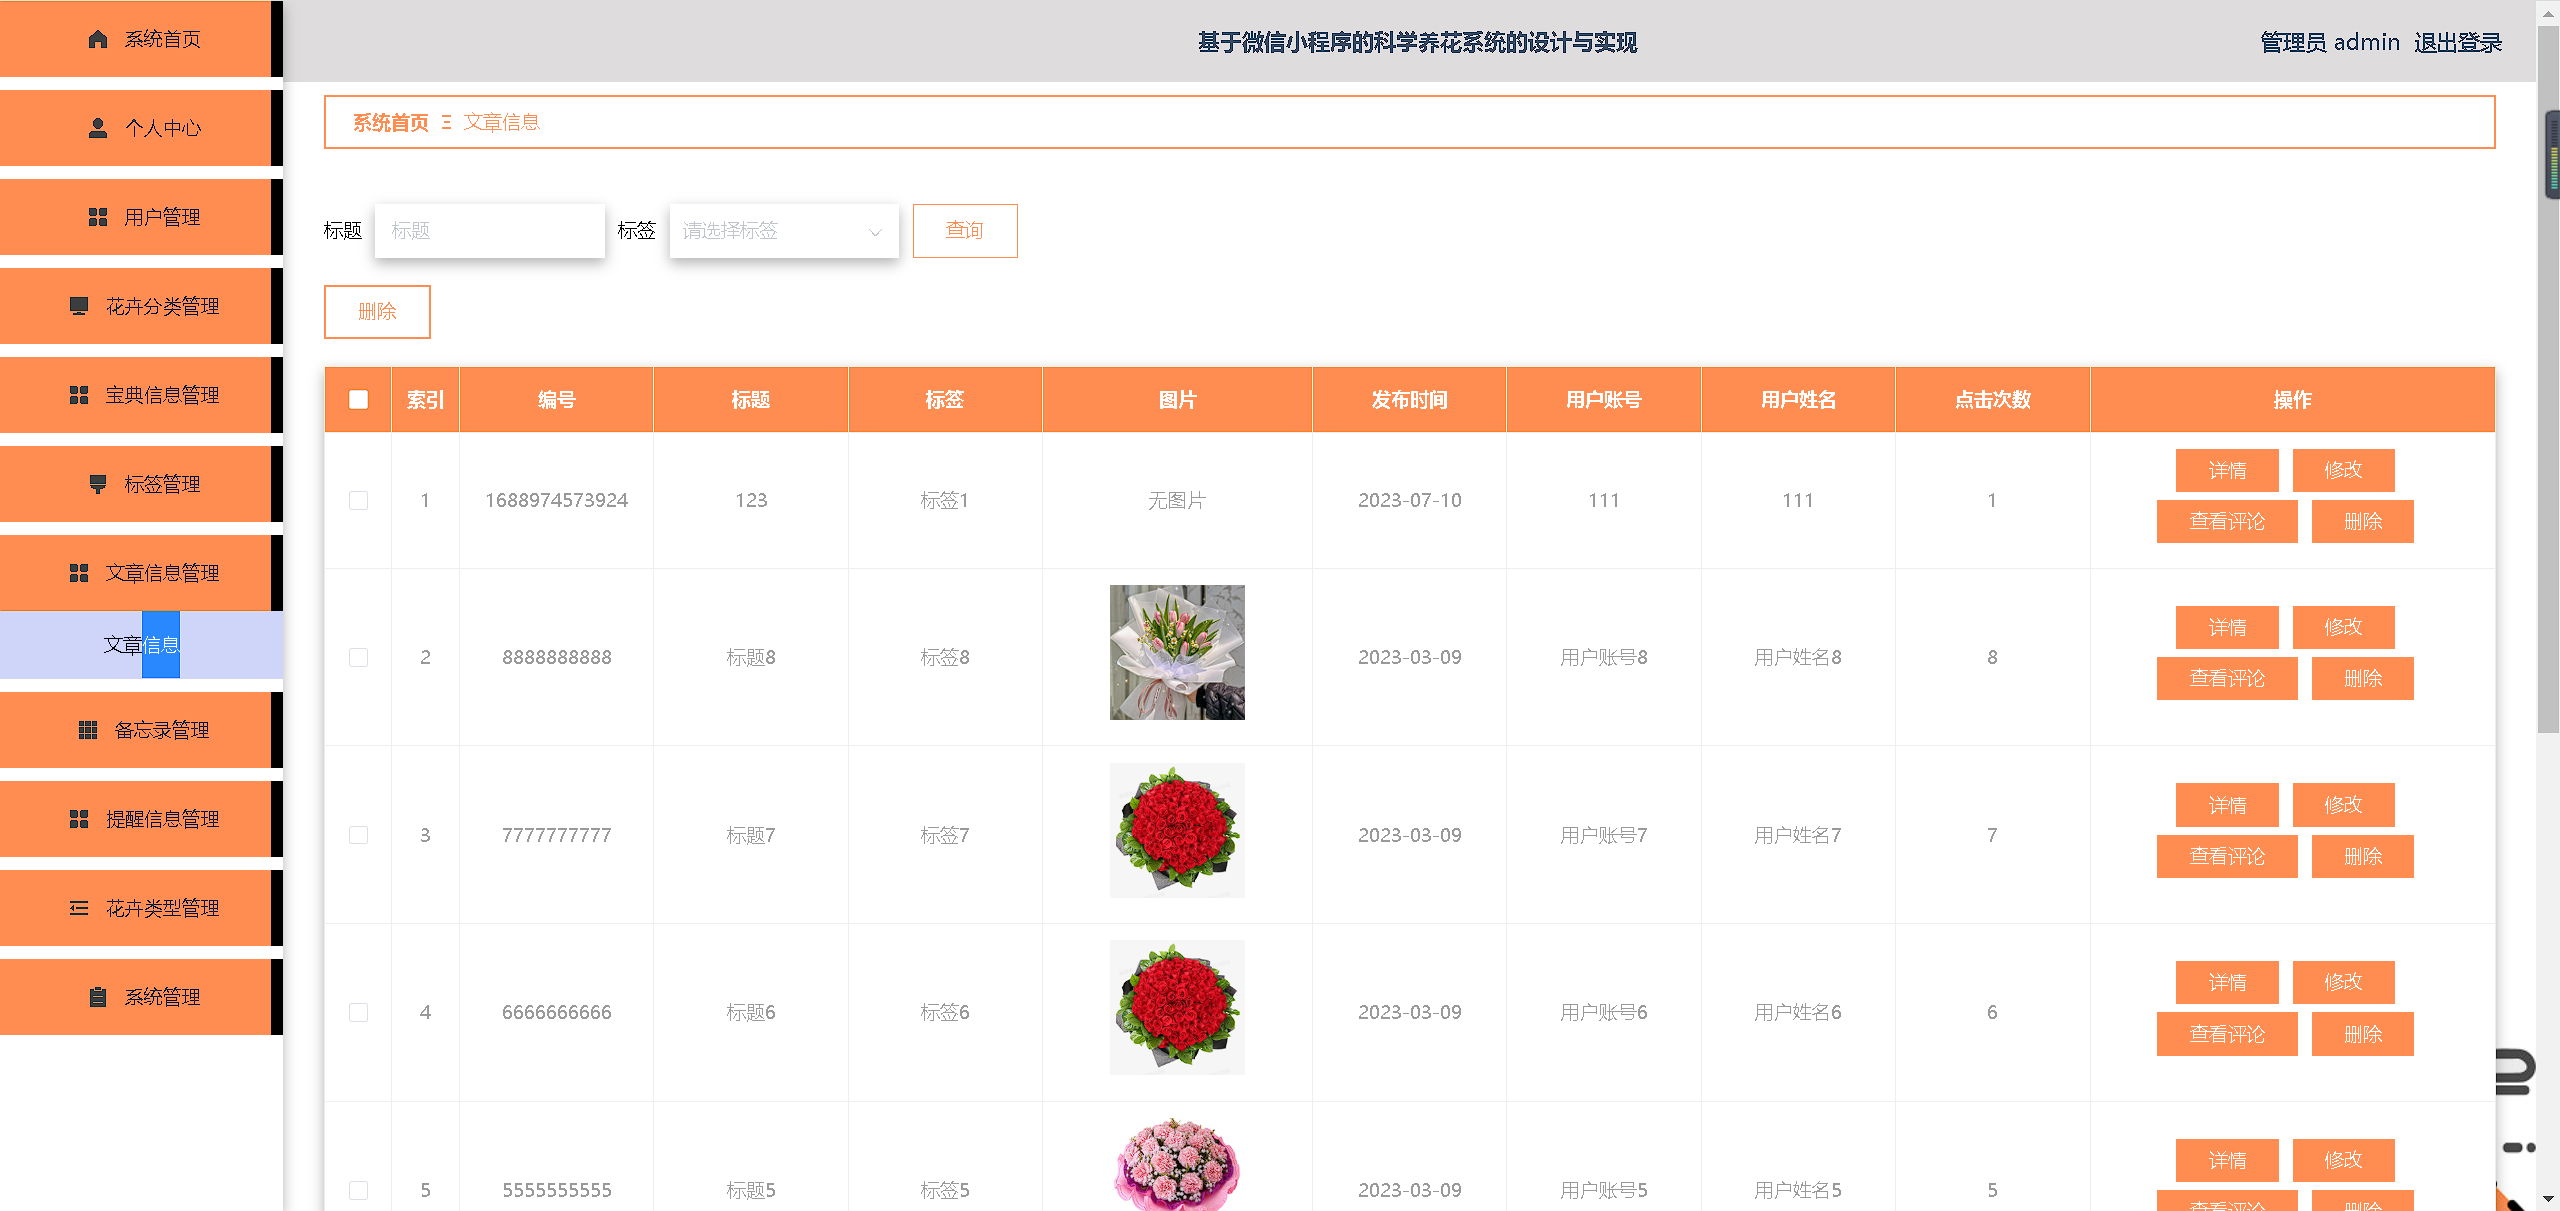Screen dimensions: 2560x1211
Task: Toggle the select-all checkbox in table header
Action: [358, 400]
